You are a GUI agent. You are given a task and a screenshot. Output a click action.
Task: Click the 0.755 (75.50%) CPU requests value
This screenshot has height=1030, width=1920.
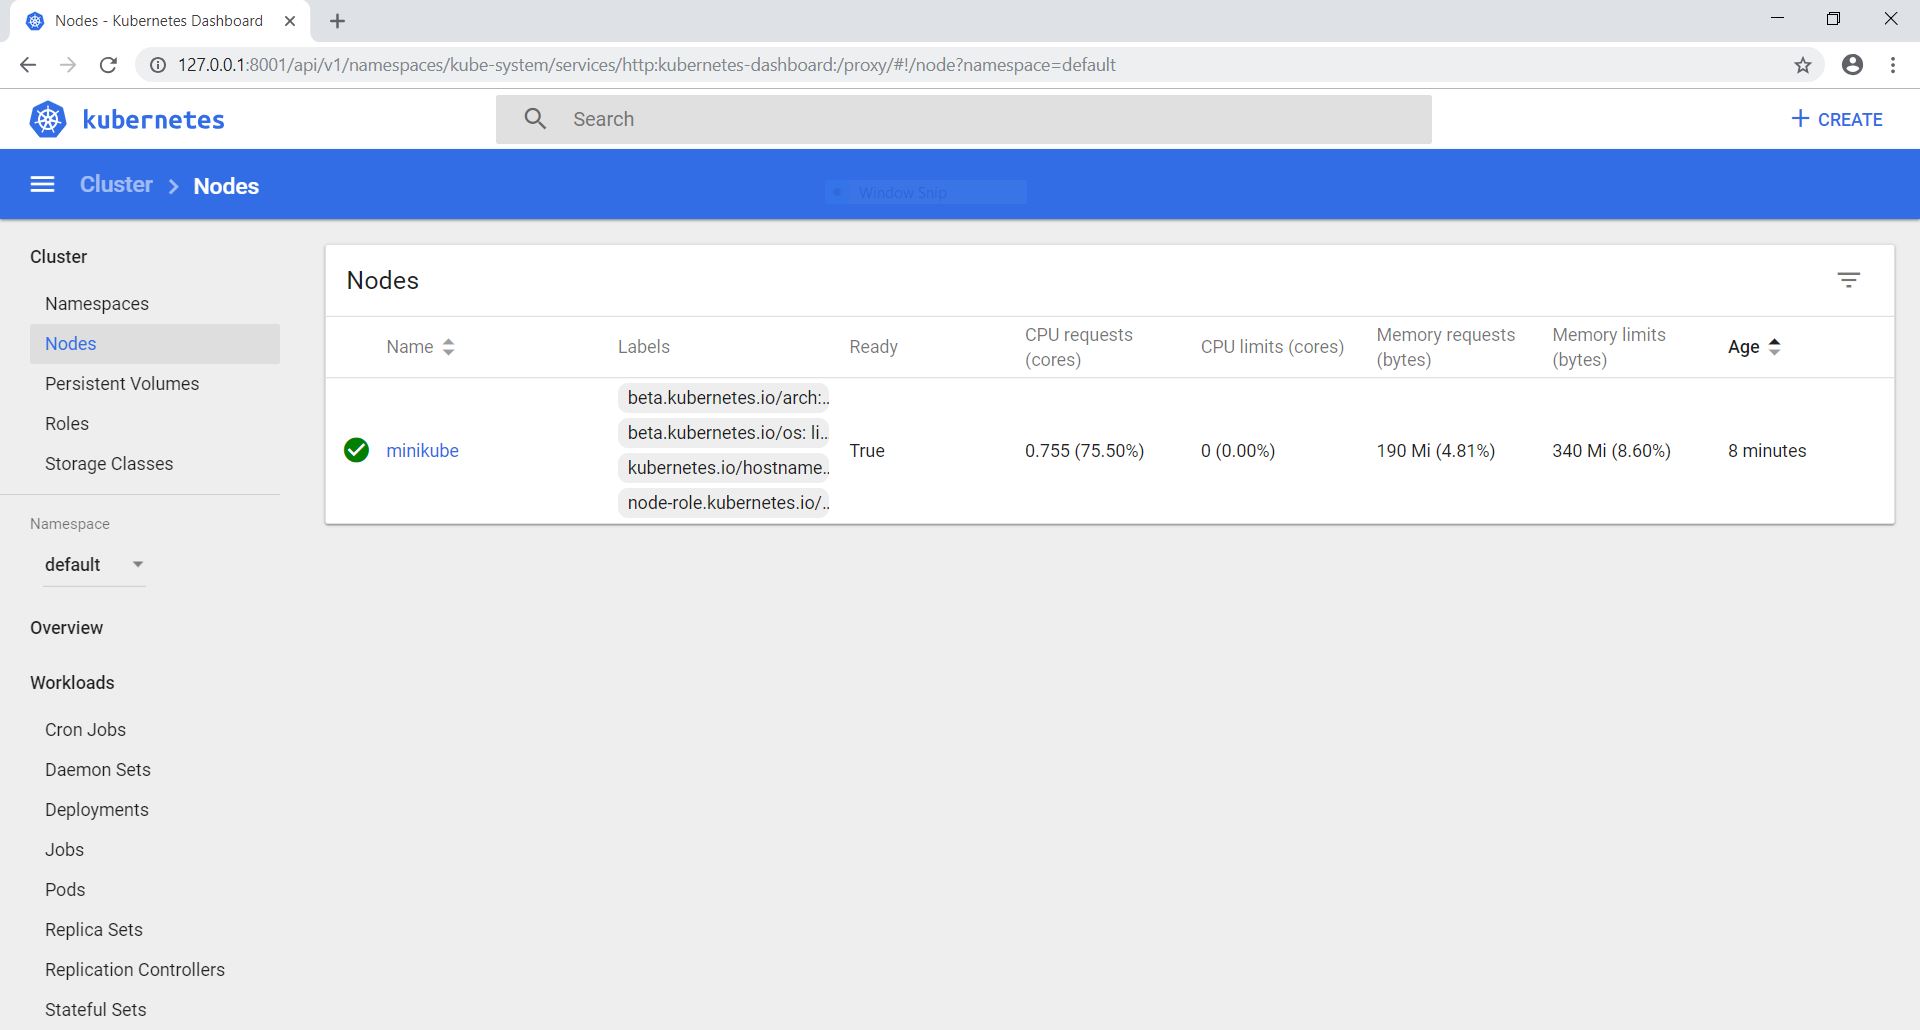[1085, 451]
